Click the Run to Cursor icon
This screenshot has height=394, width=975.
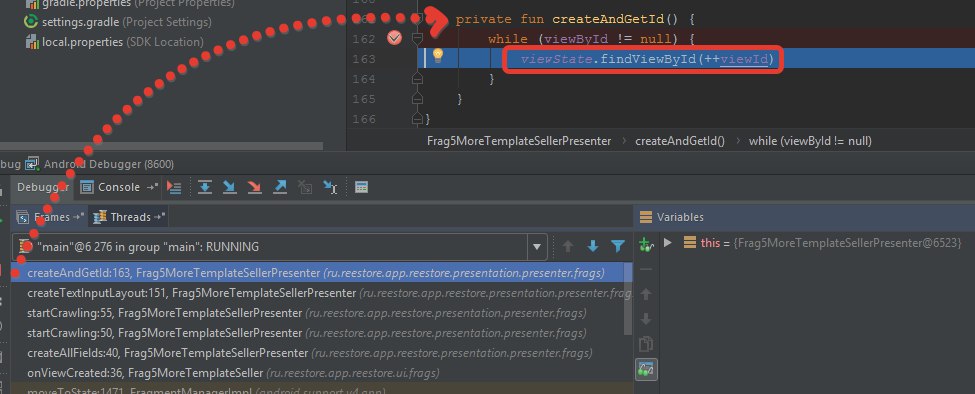coord(330,187)
